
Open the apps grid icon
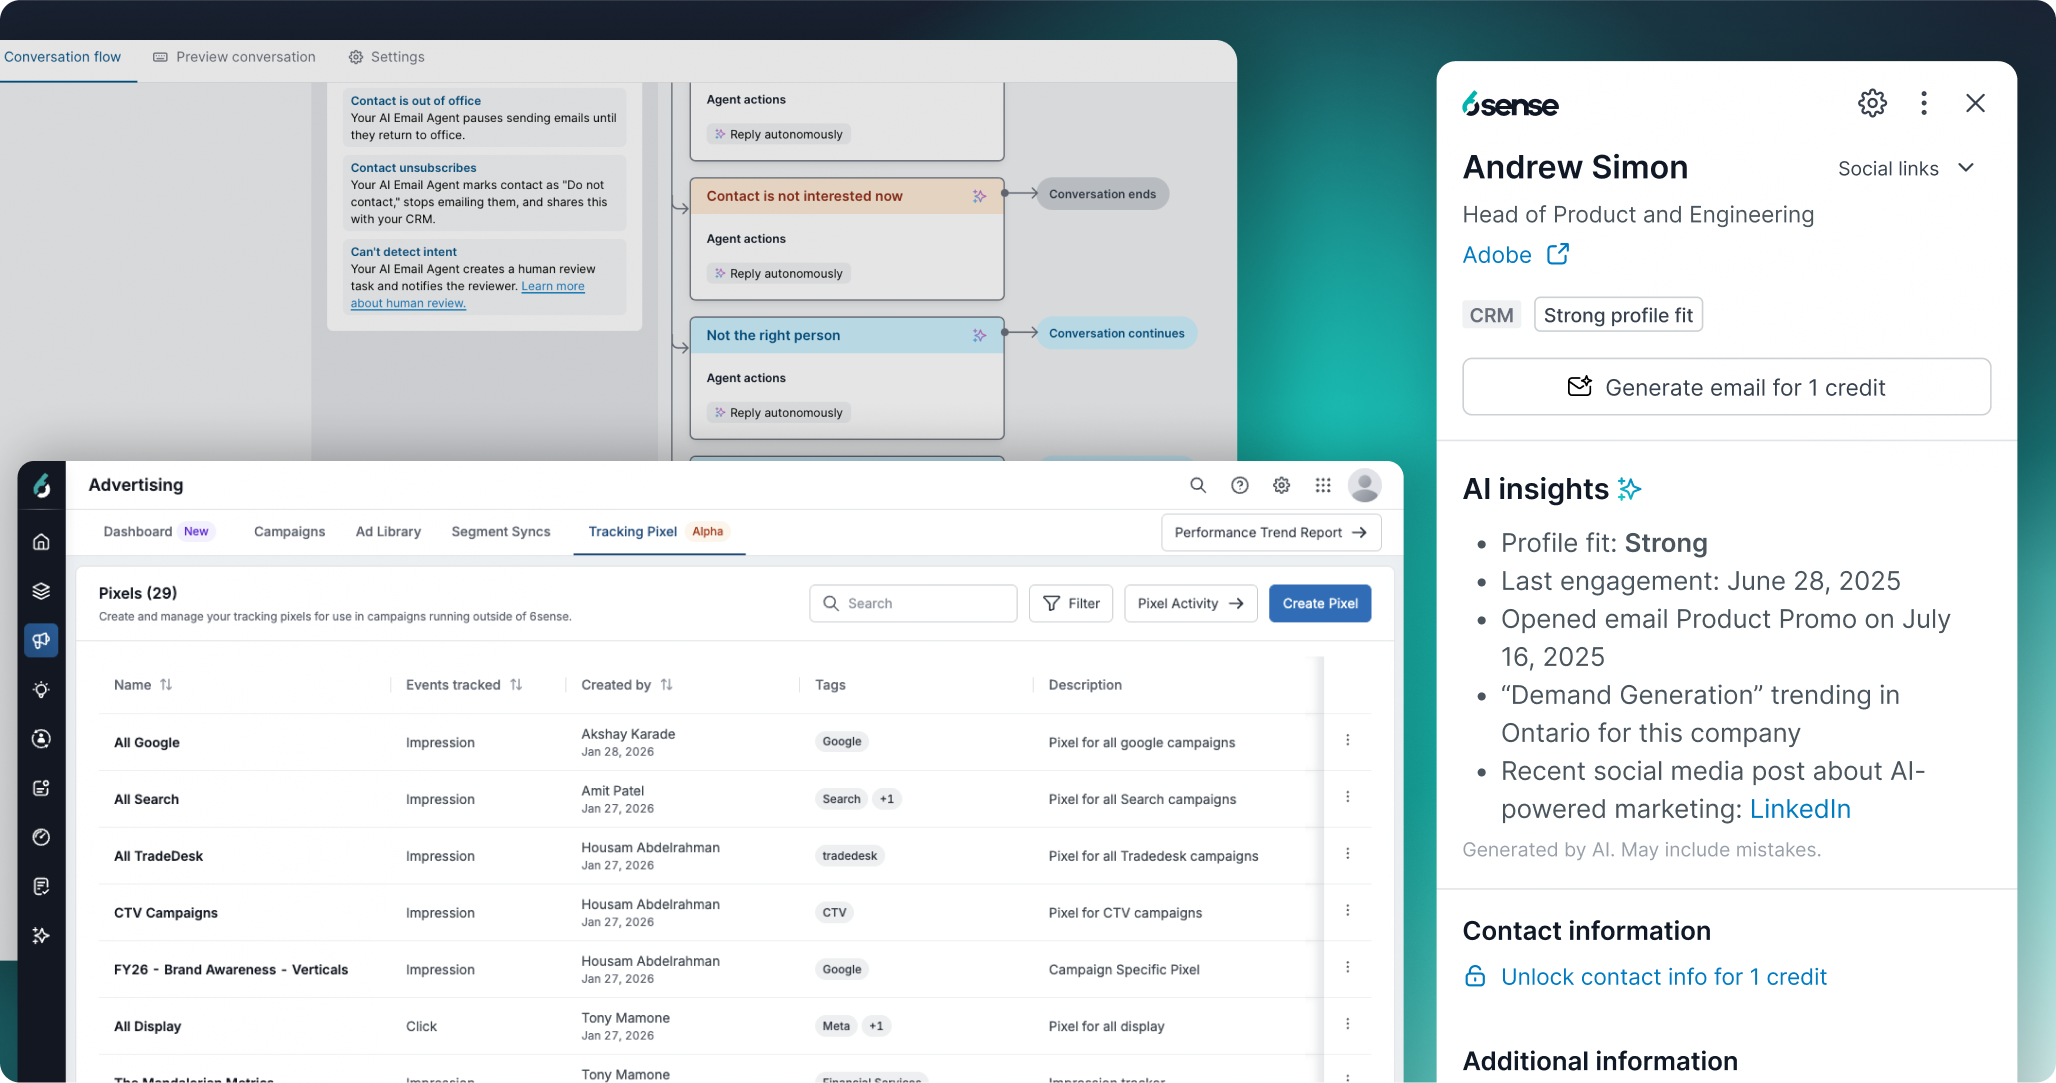click(1323, 485)
